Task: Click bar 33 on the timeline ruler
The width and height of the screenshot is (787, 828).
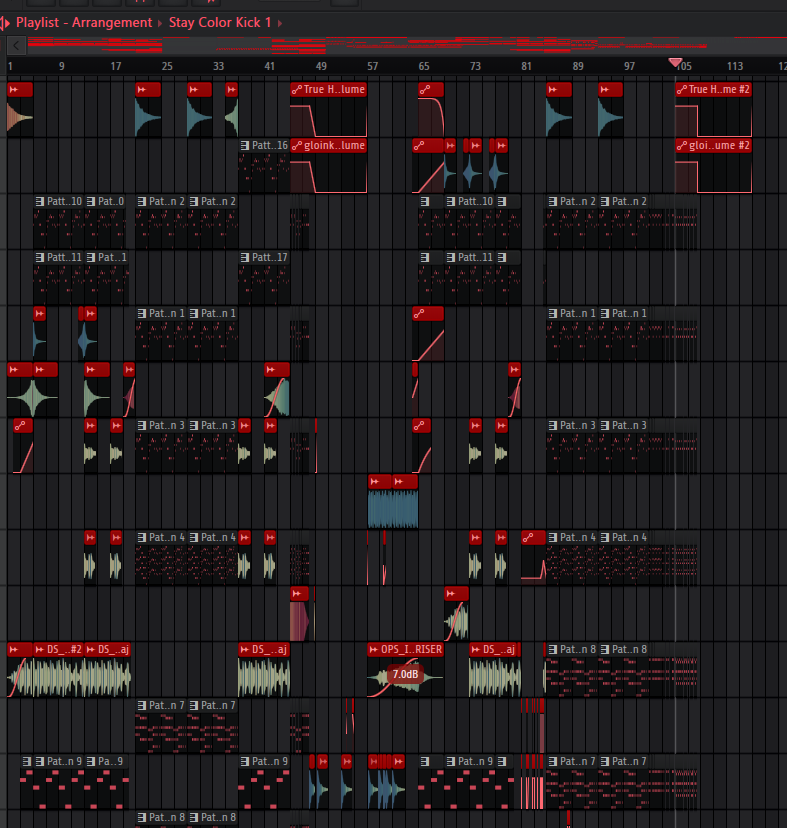Action: 219,67
